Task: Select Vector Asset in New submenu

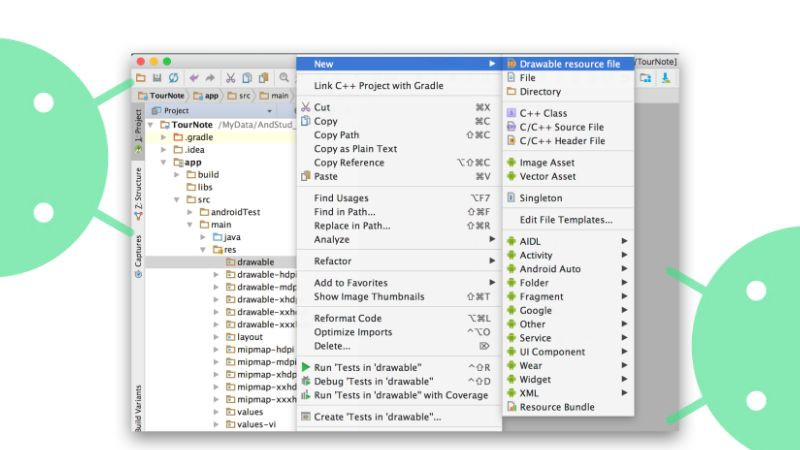Action: [x=568, y=177]
